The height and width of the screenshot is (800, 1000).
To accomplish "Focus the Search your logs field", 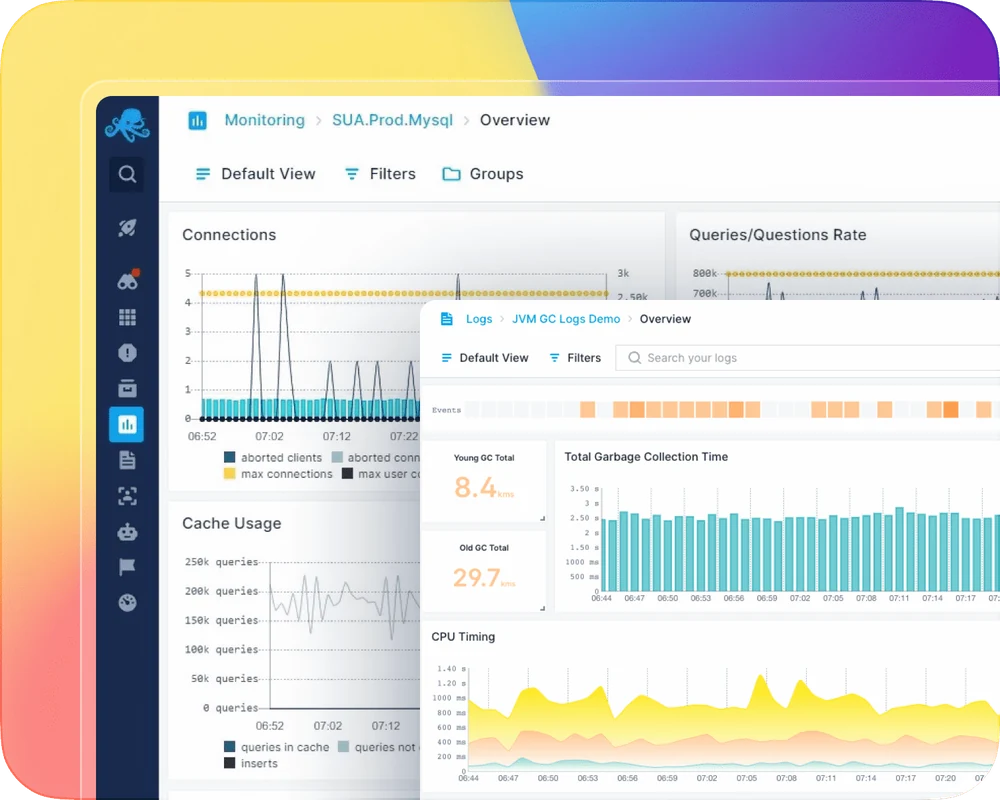I will [x=807, y=358].
